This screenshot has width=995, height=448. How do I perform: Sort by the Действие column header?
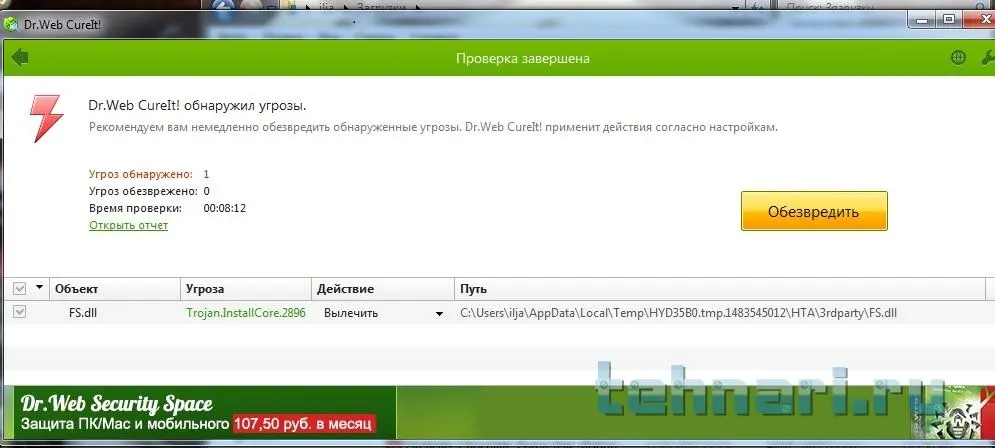tap(383, 289)
